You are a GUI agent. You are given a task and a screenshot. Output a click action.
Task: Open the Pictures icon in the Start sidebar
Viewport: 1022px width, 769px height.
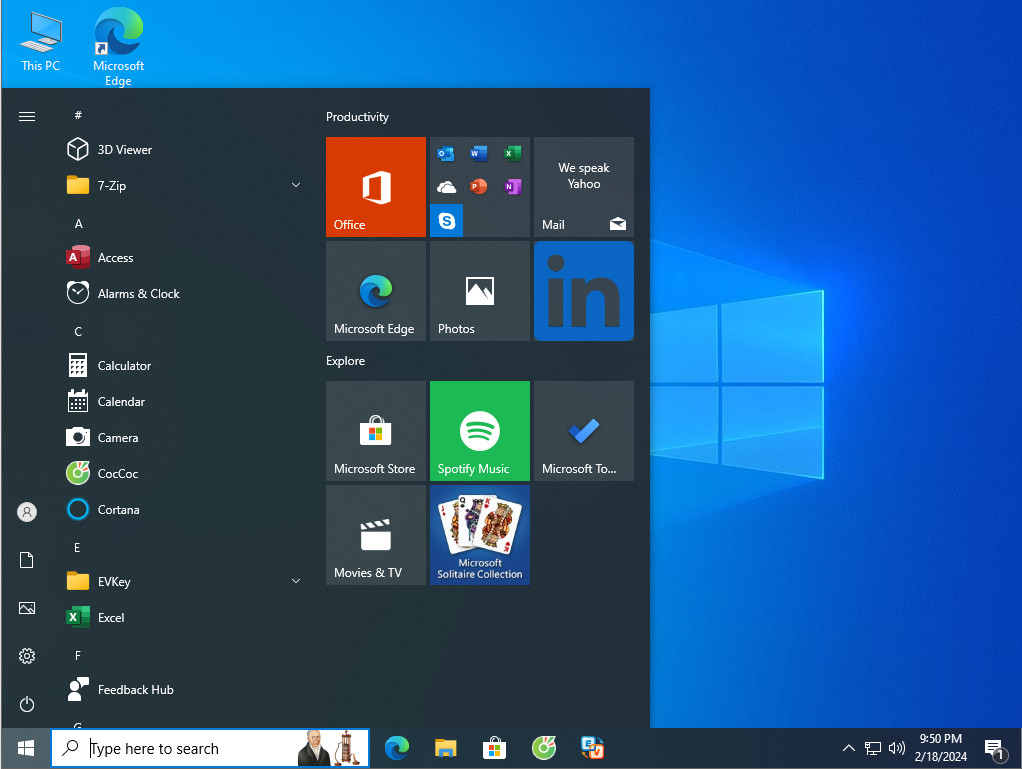(26, 608)
